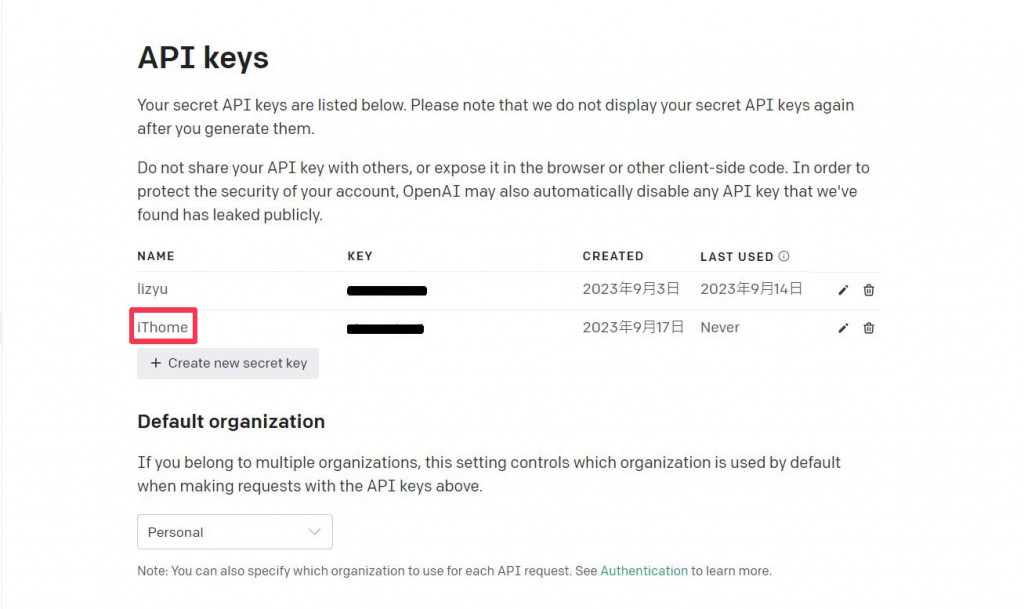Click the plus icon for new secret key

tap(155, 363)
